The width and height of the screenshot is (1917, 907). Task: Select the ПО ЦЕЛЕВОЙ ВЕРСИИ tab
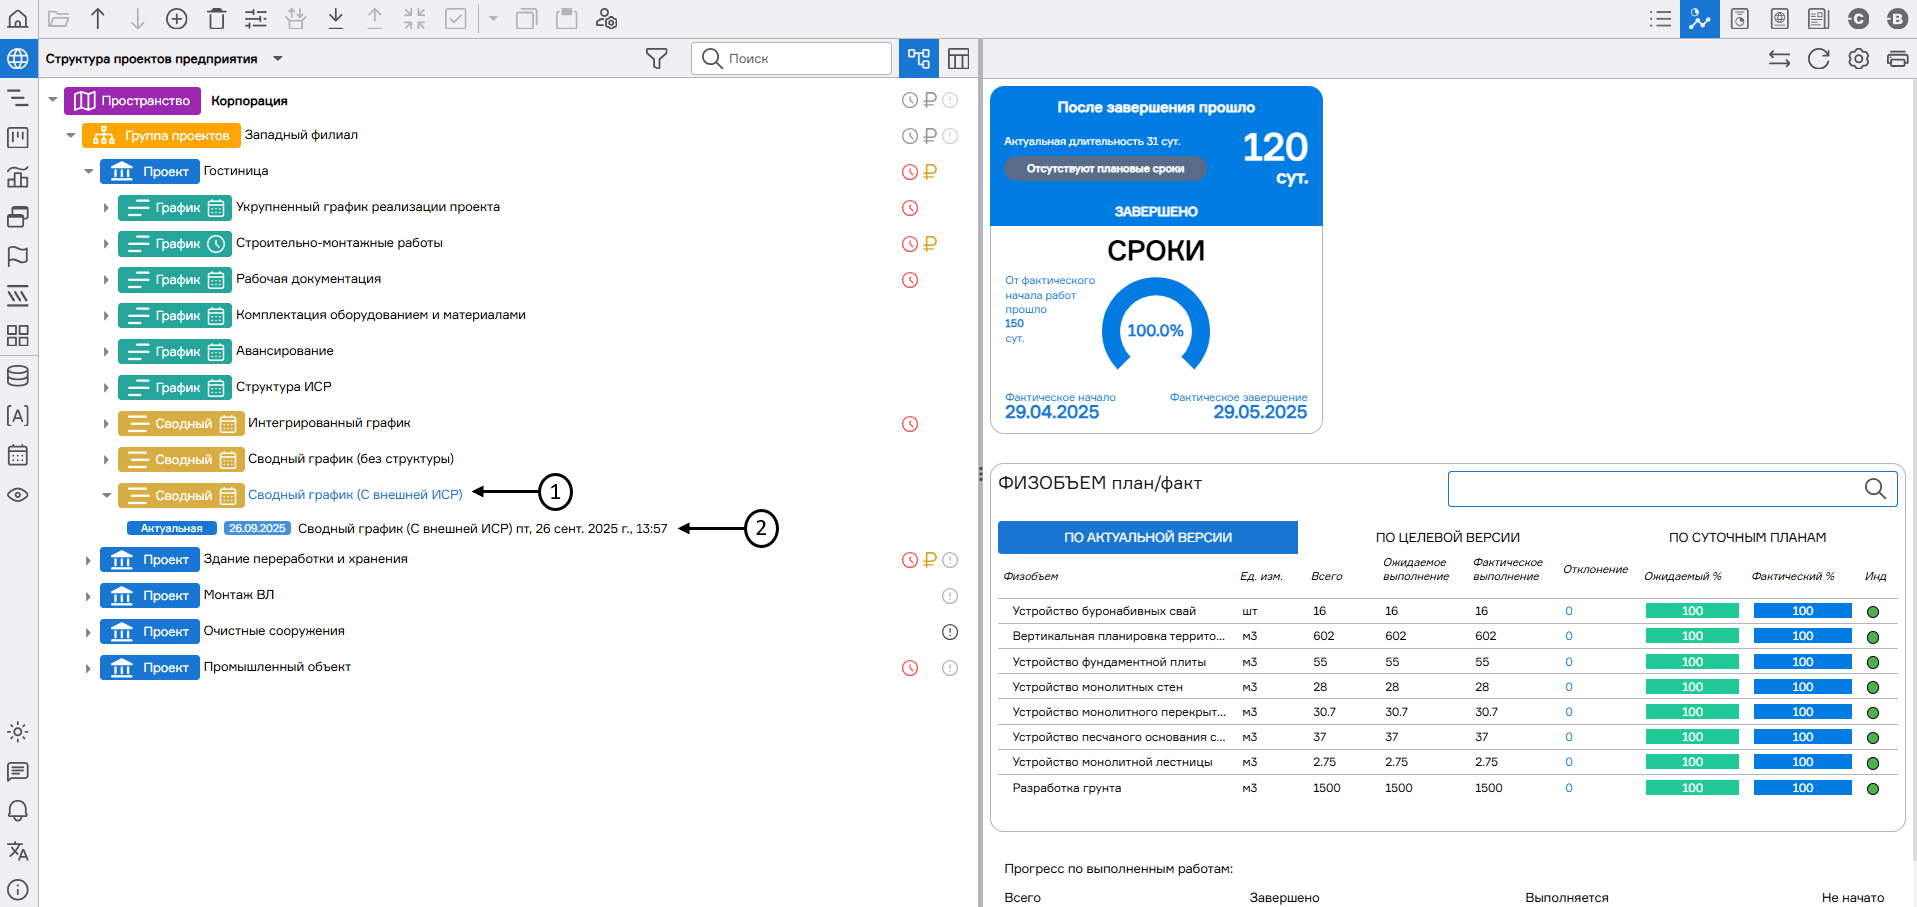pyautogui.click(x=1447, y=538)
